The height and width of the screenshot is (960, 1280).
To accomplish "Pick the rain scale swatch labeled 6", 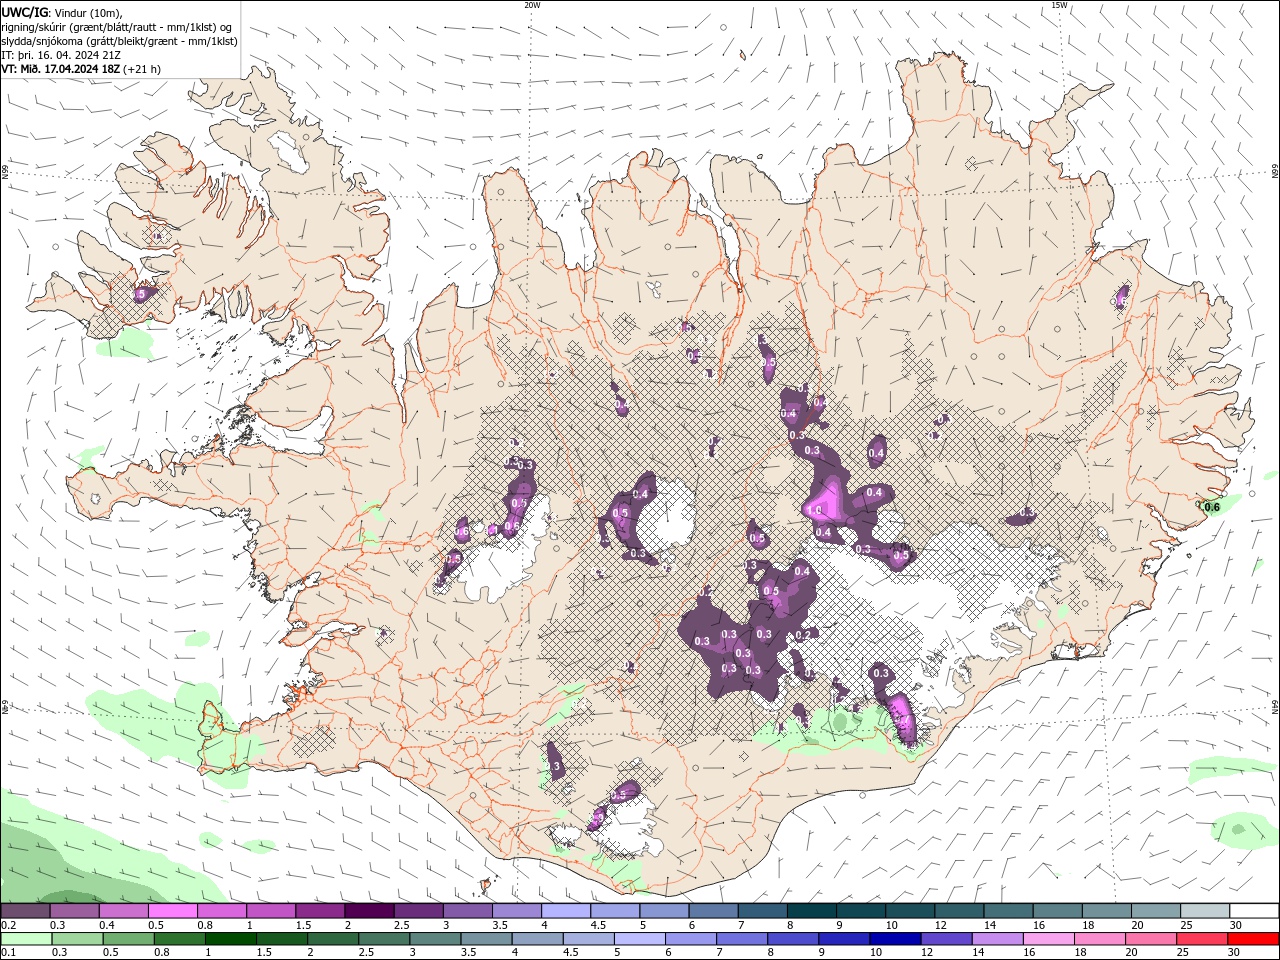I will [x=691, y=939].
